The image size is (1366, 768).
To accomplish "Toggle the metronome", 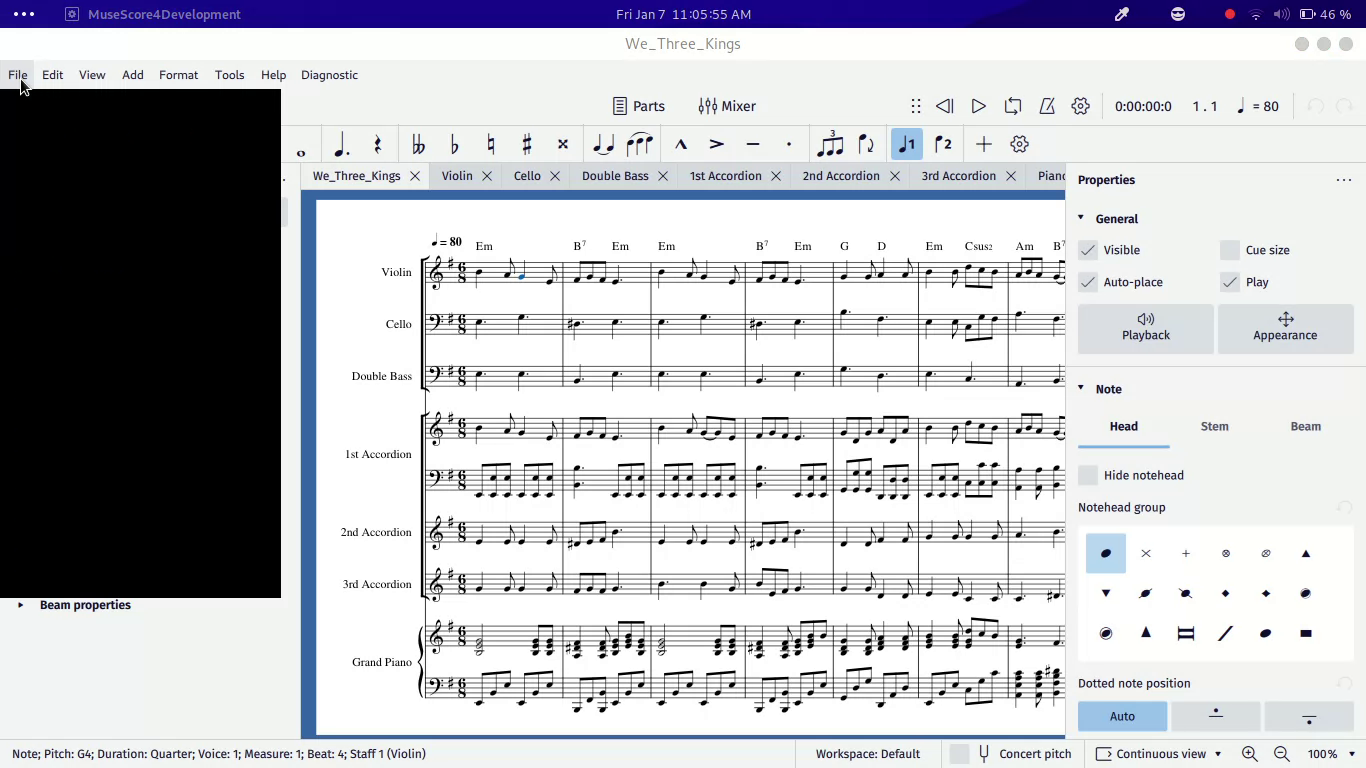I will point(1047,106).
